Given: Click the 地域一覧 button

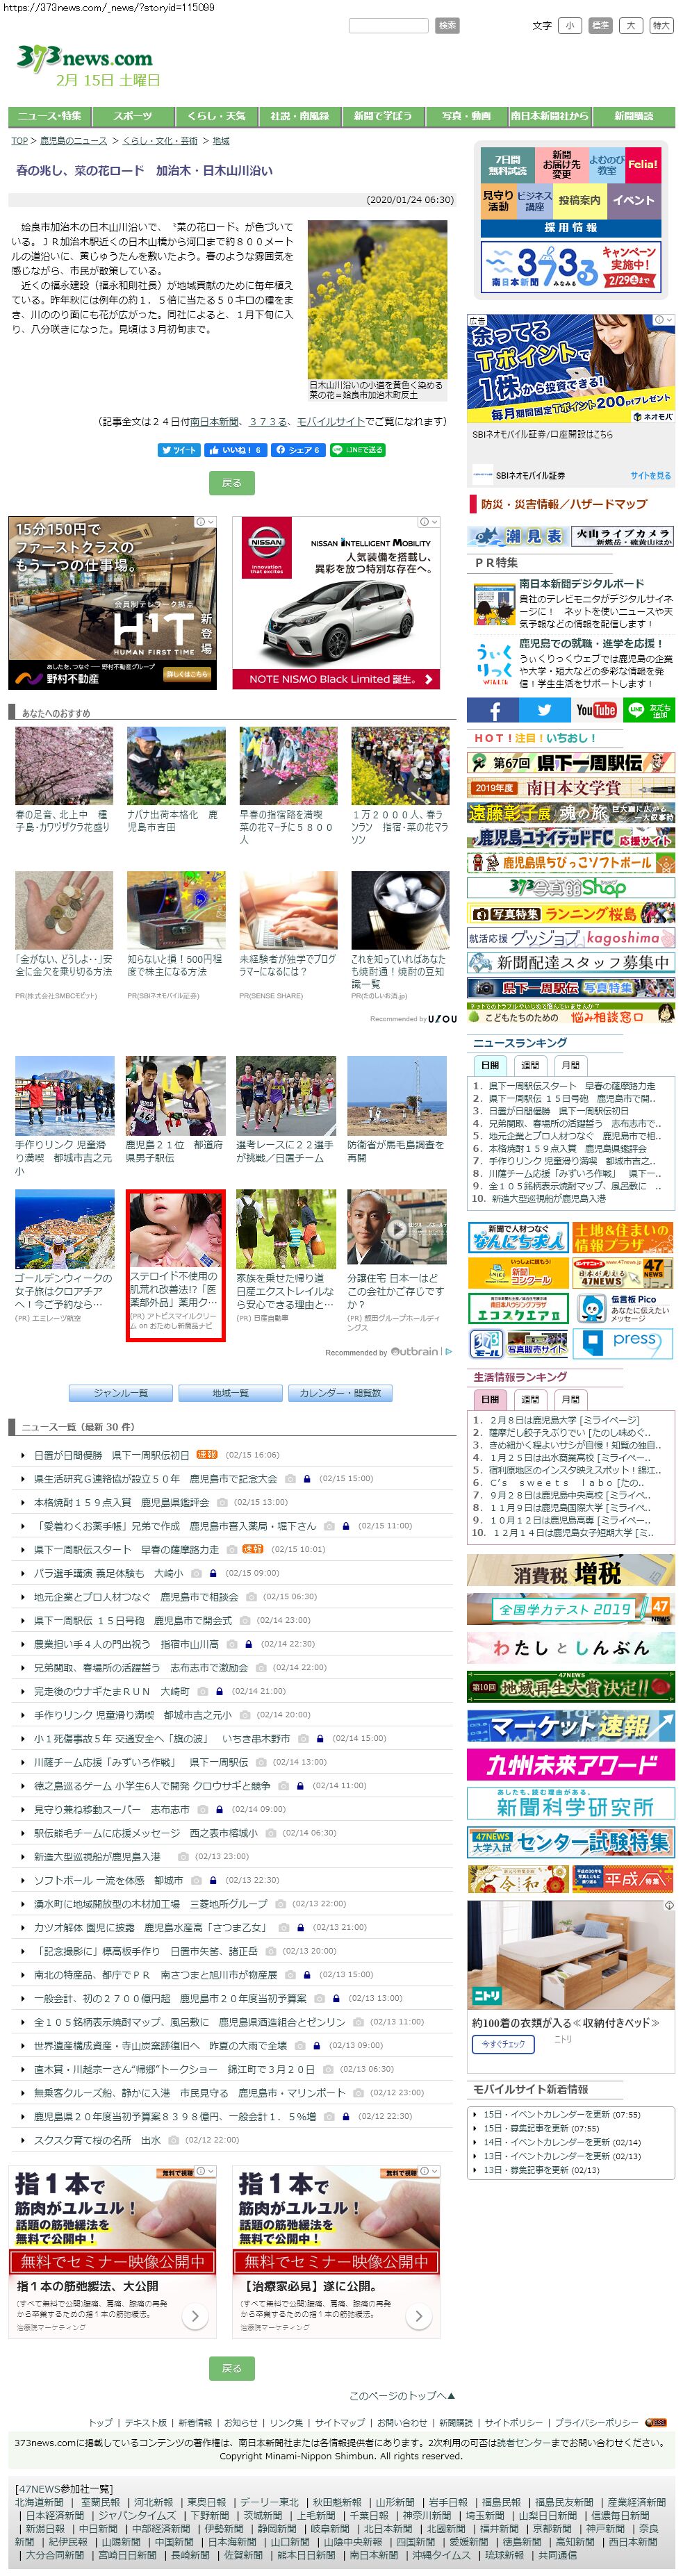Looking at the screenshot, I should [230, 1393].
